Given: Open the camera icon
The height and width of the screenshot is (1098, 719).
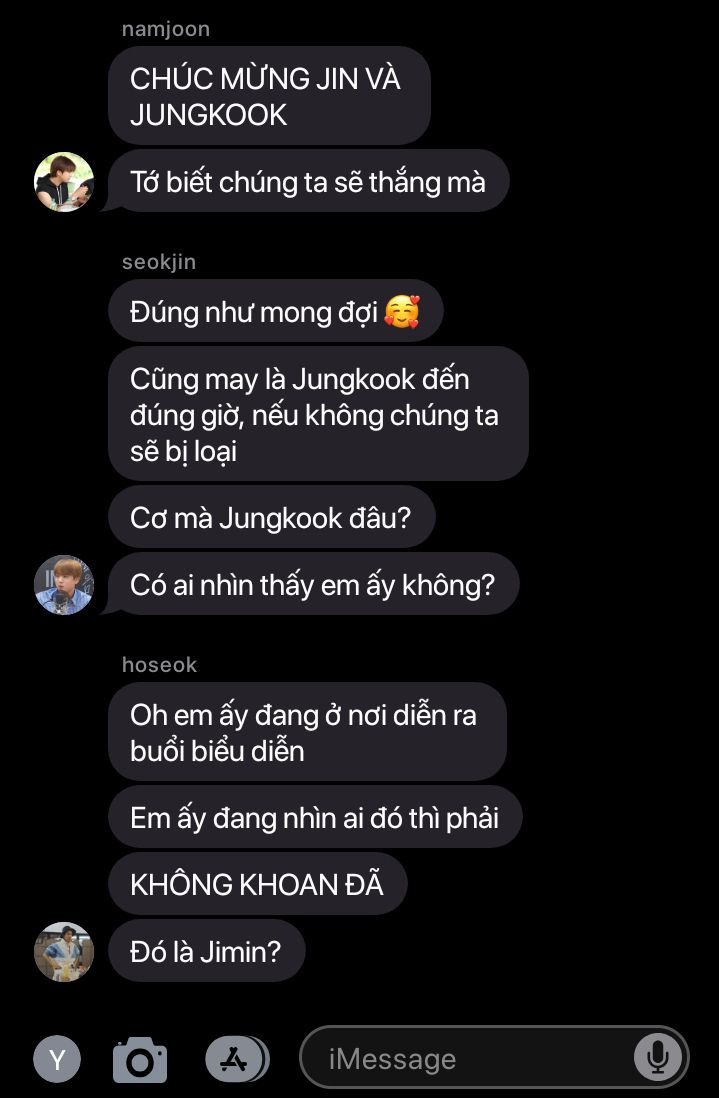Looking at the screenshot, I should click(x=140, y=1059).
